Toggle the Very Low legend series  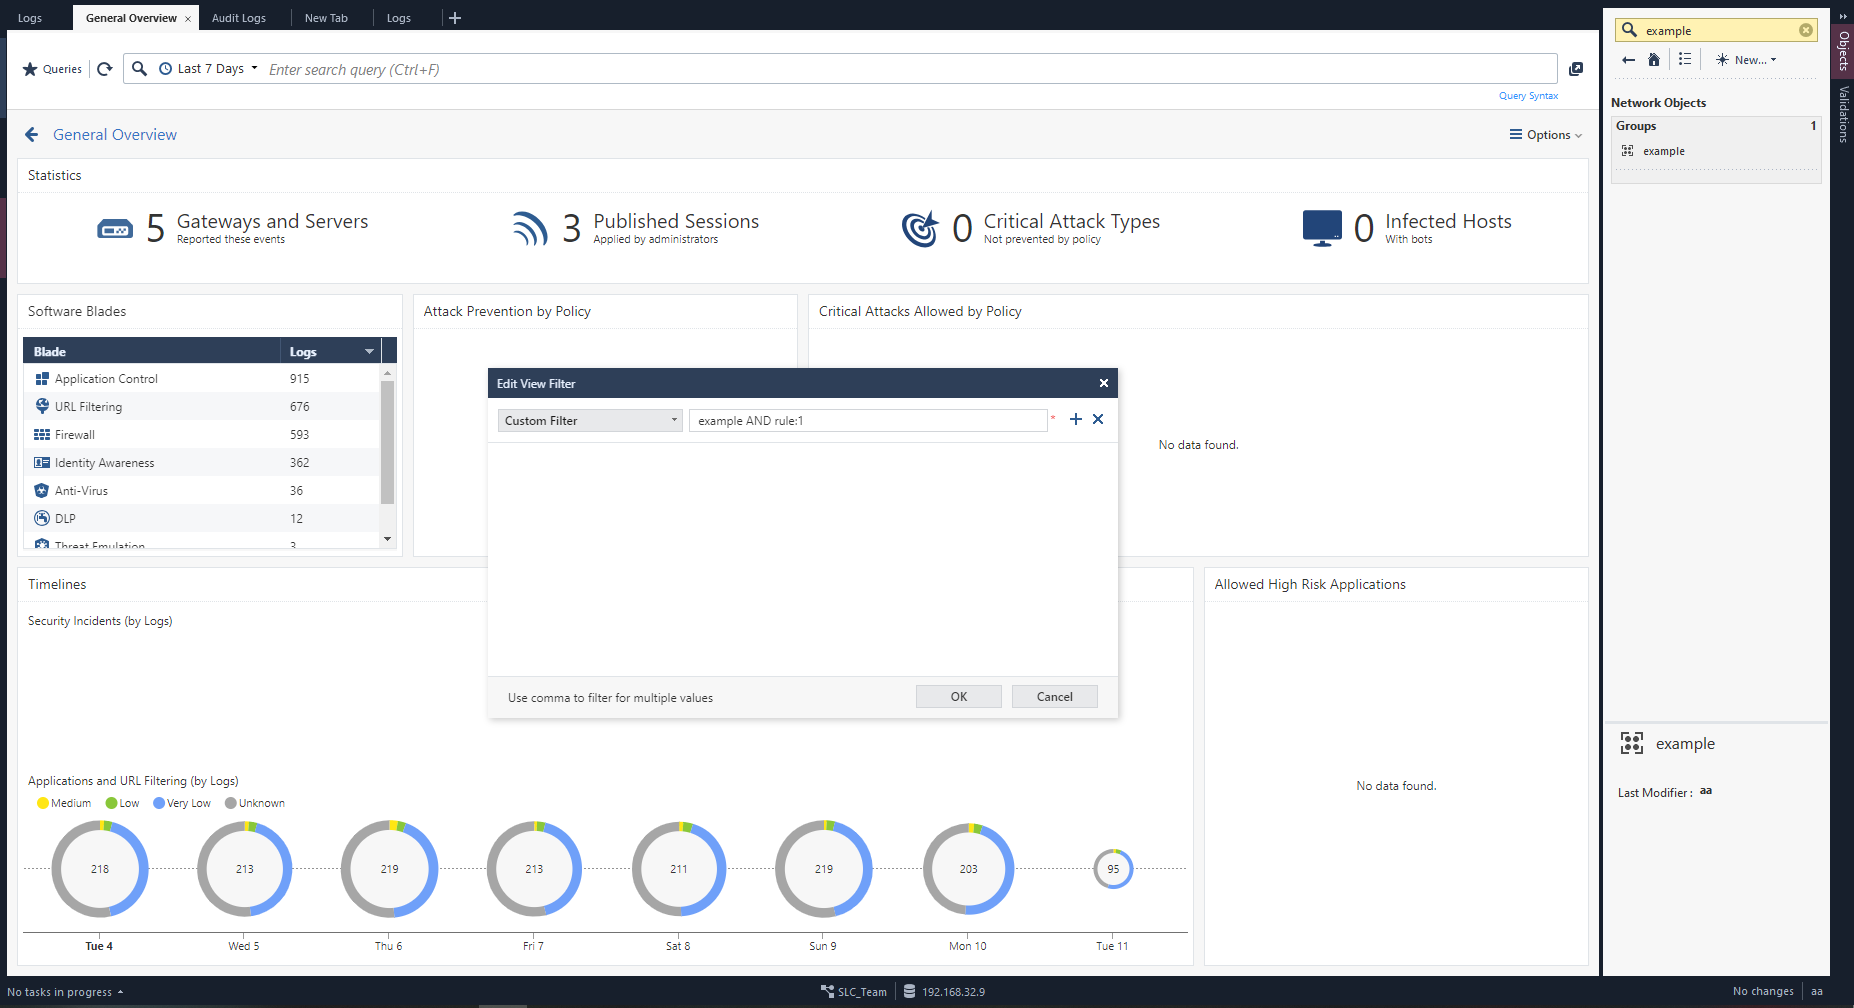click(x=182, y=803)
